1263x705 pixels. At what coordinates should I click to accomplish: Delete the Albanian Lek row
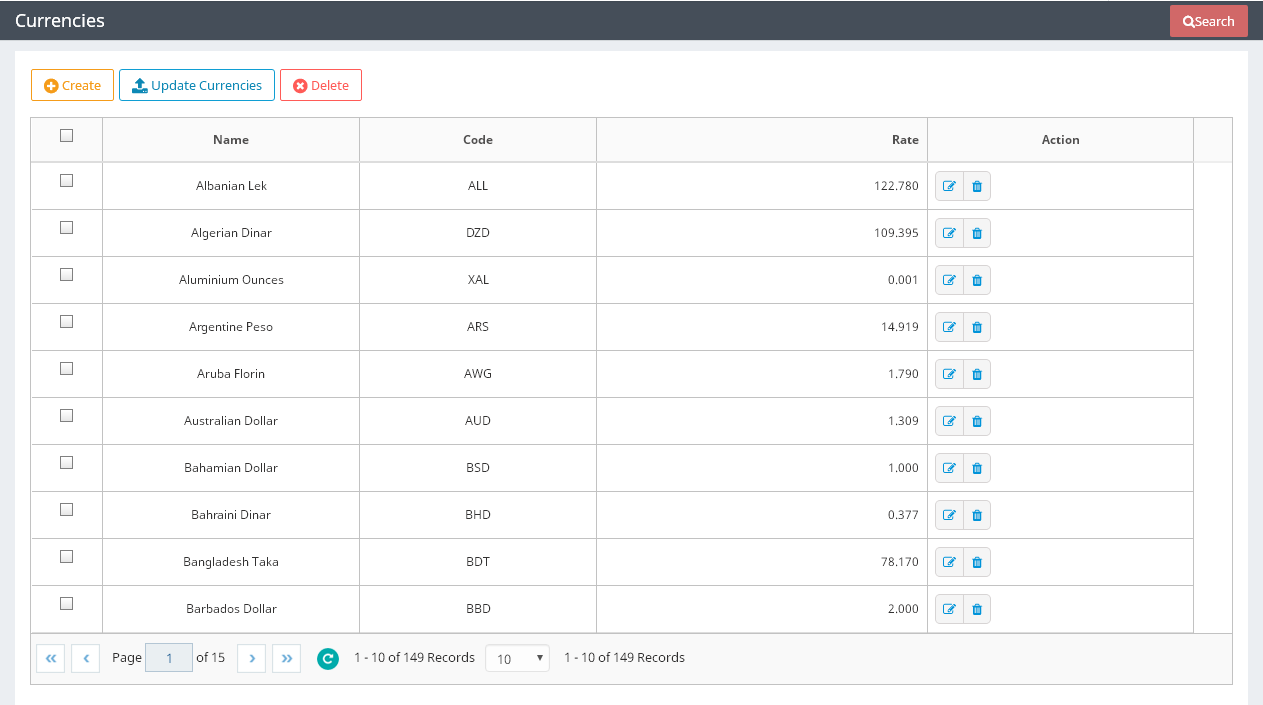coord(977,186)
